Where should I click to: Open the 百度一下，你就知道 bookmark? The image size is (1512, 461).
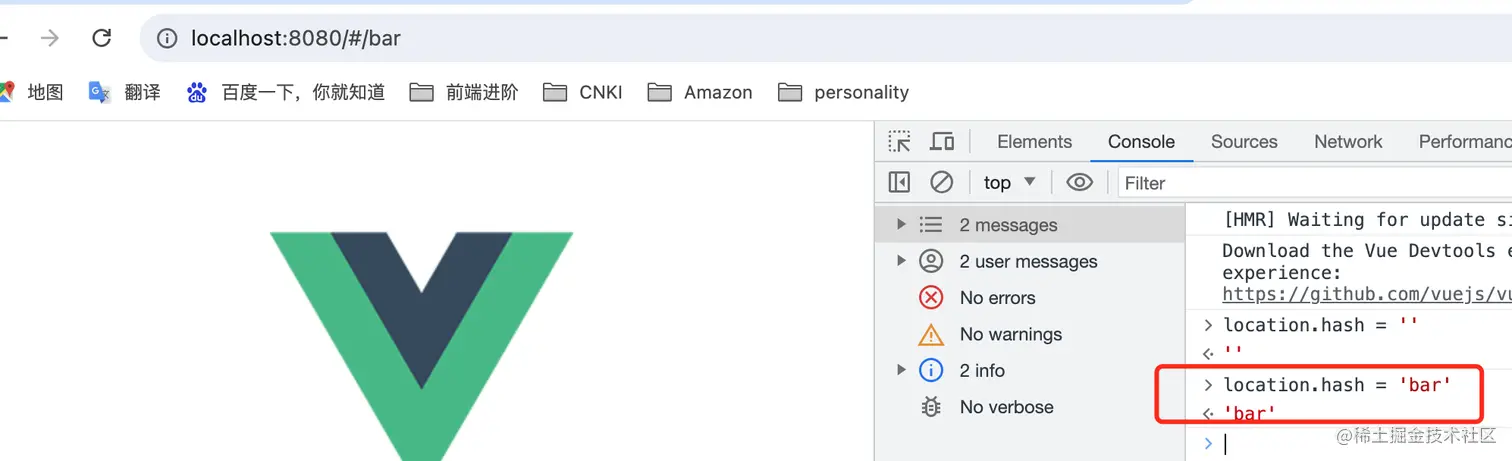pos(286,92)
